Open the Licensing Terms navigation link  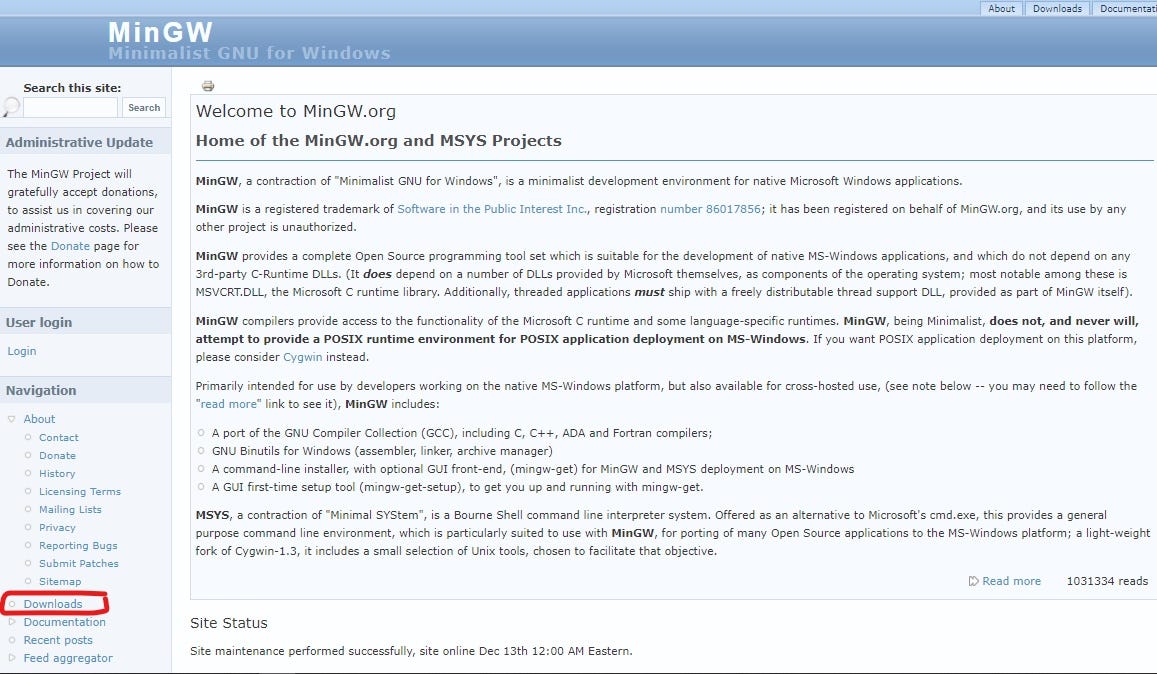coord(80,492)
